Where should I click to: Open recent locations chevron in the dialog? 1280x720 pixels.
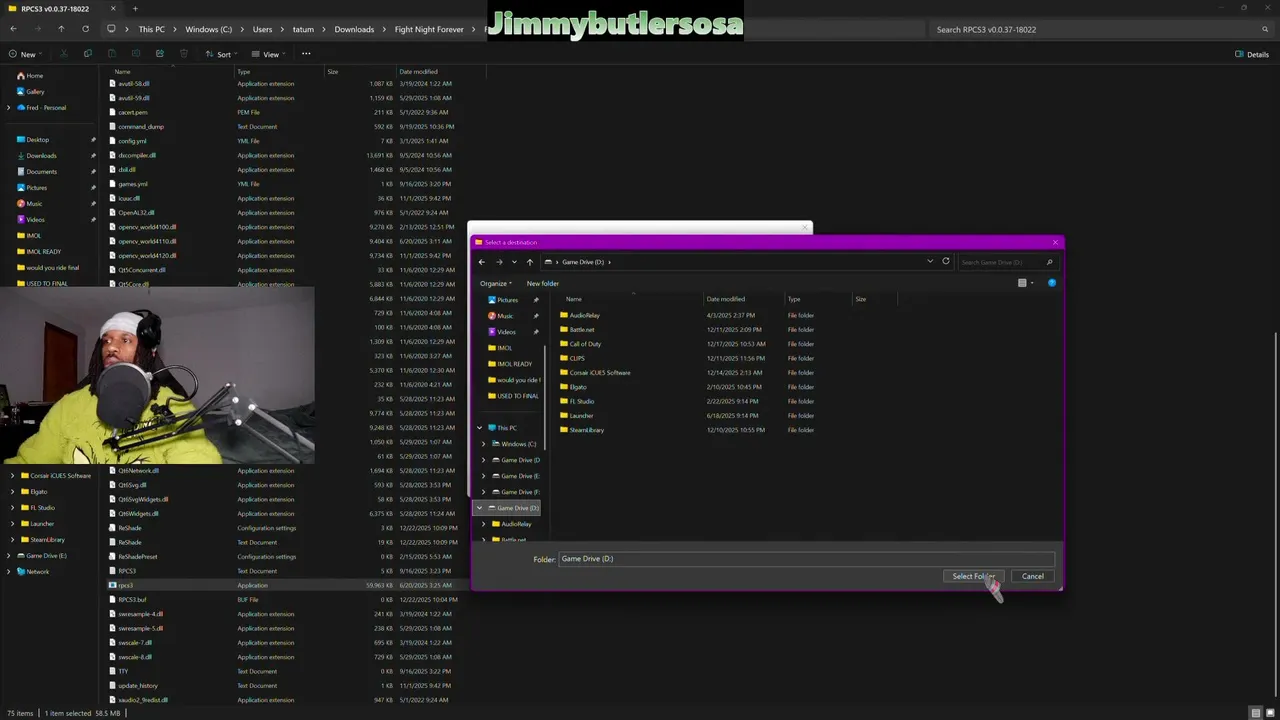(x=514, y=262)
